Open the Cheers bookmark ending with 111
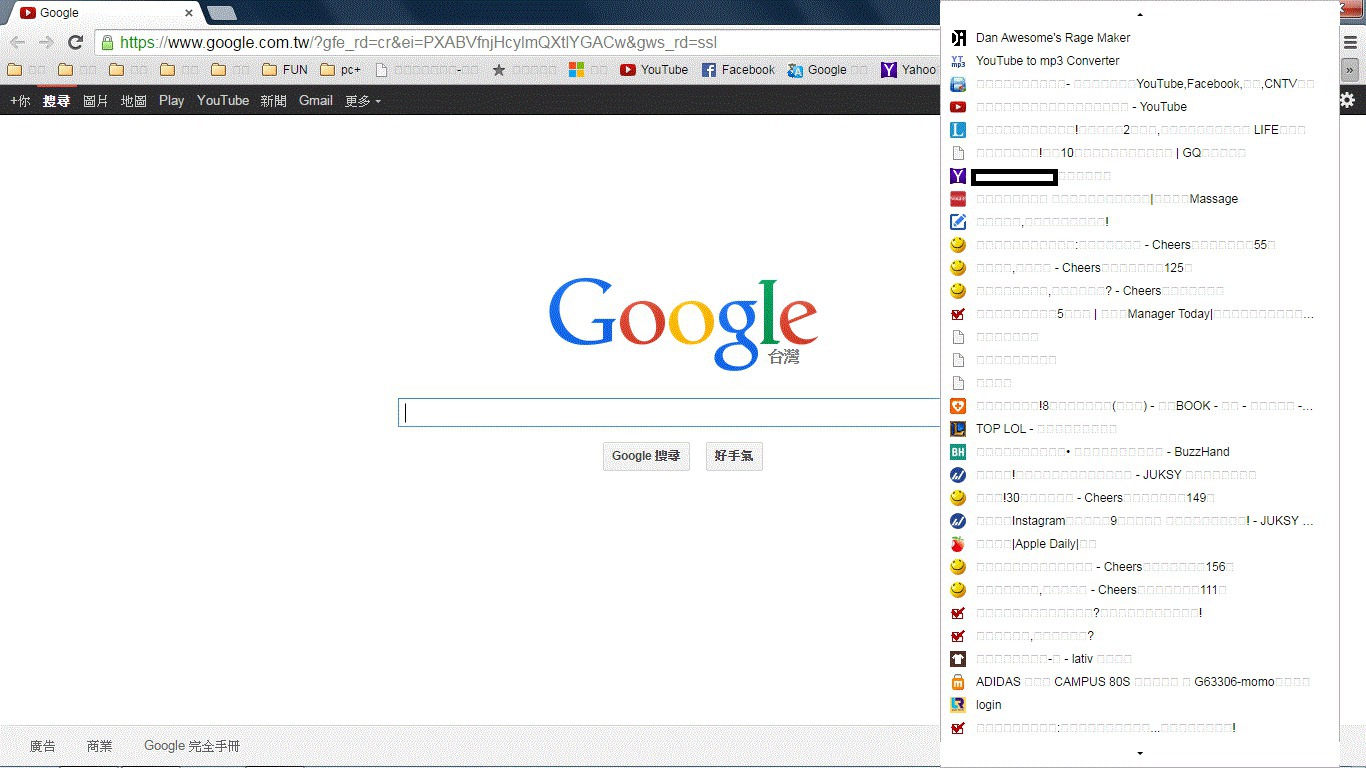 tap(1140, 590)
